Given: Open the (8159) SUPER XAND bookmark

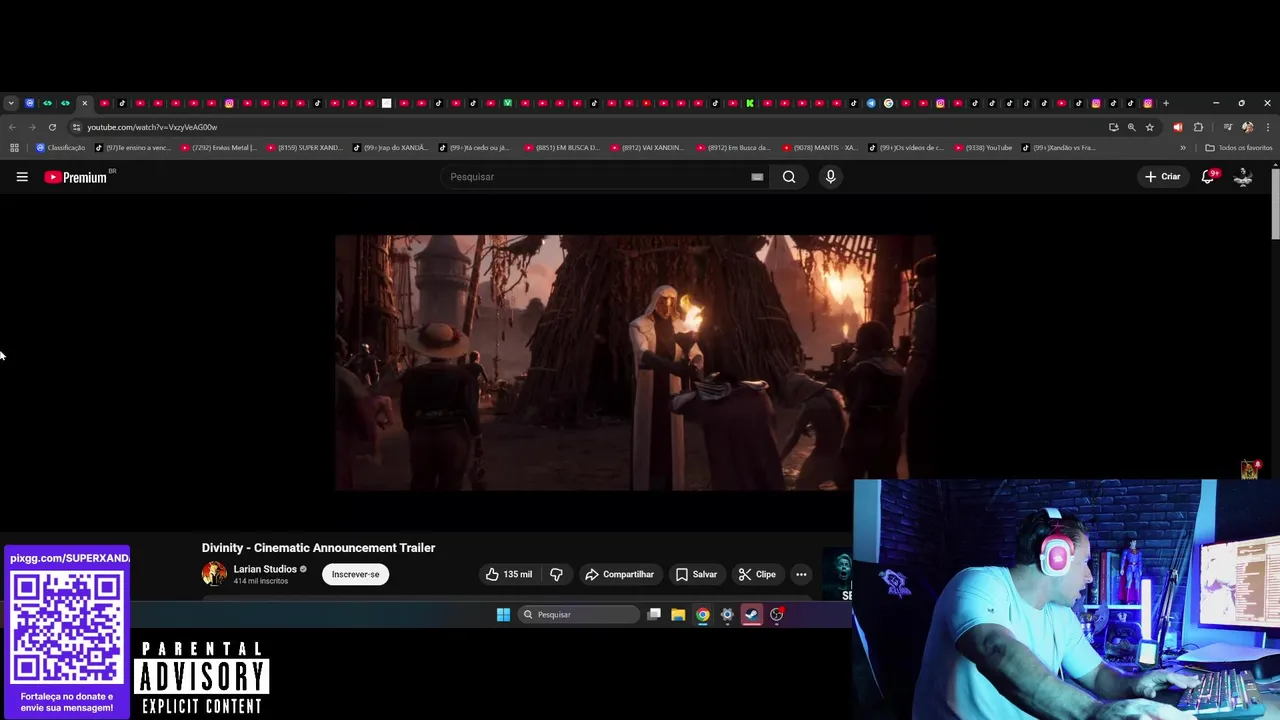Looking at the screenshot, I should 305,148.
